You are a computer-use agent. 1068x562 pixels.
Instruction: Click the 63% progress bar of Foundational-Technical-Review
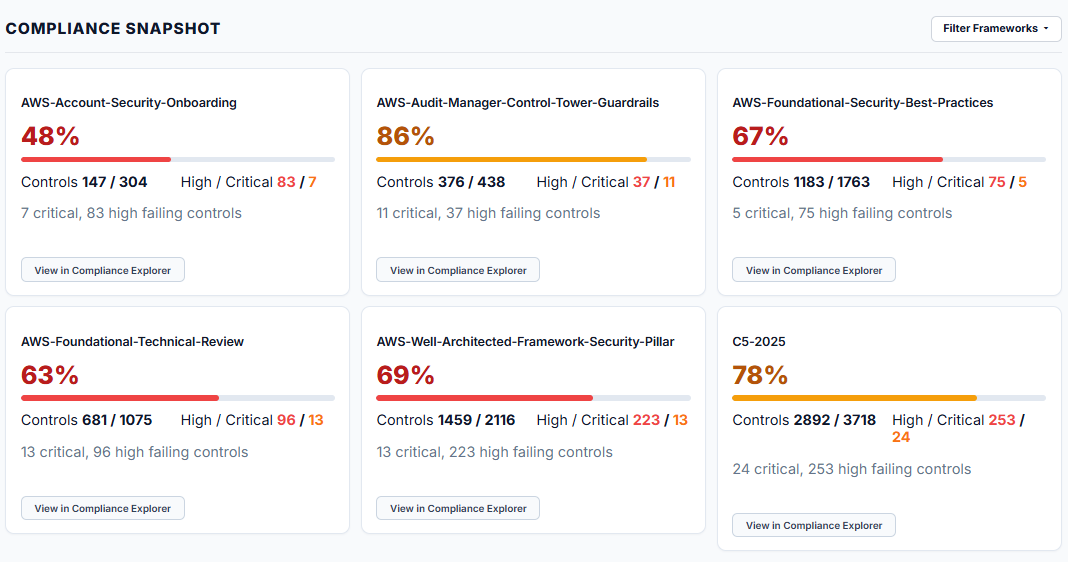[178, 398]
